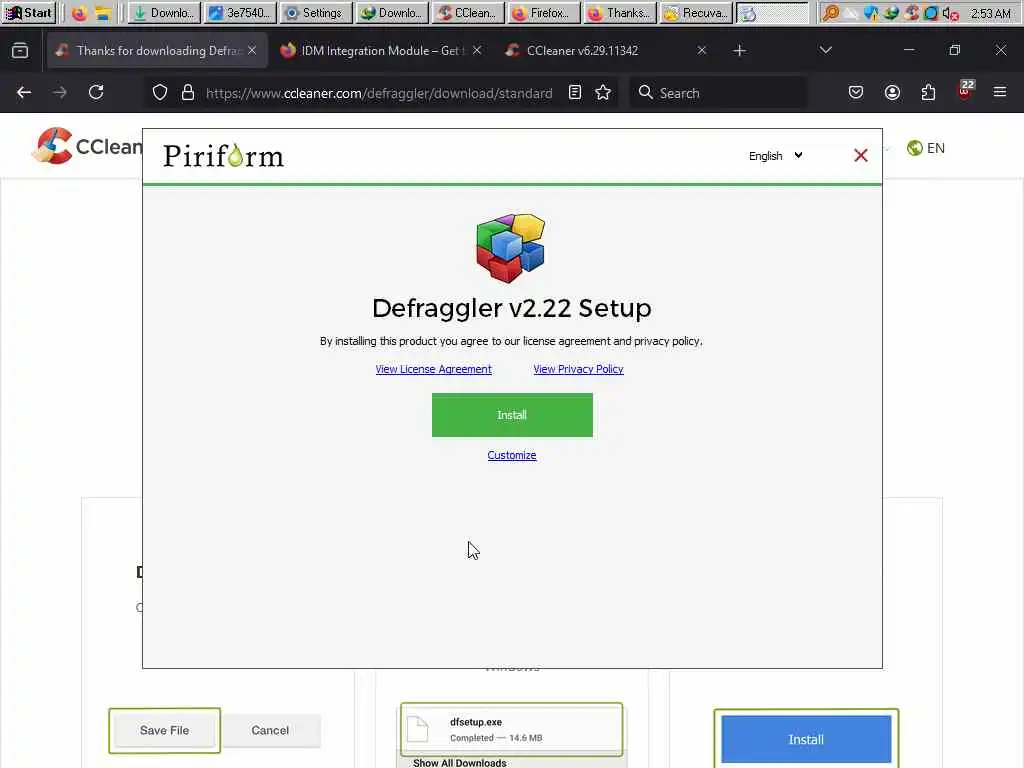Click the Windows Start button
Image resolution: width=1024 pixels, height=768 pixels.
pos(29,13)
